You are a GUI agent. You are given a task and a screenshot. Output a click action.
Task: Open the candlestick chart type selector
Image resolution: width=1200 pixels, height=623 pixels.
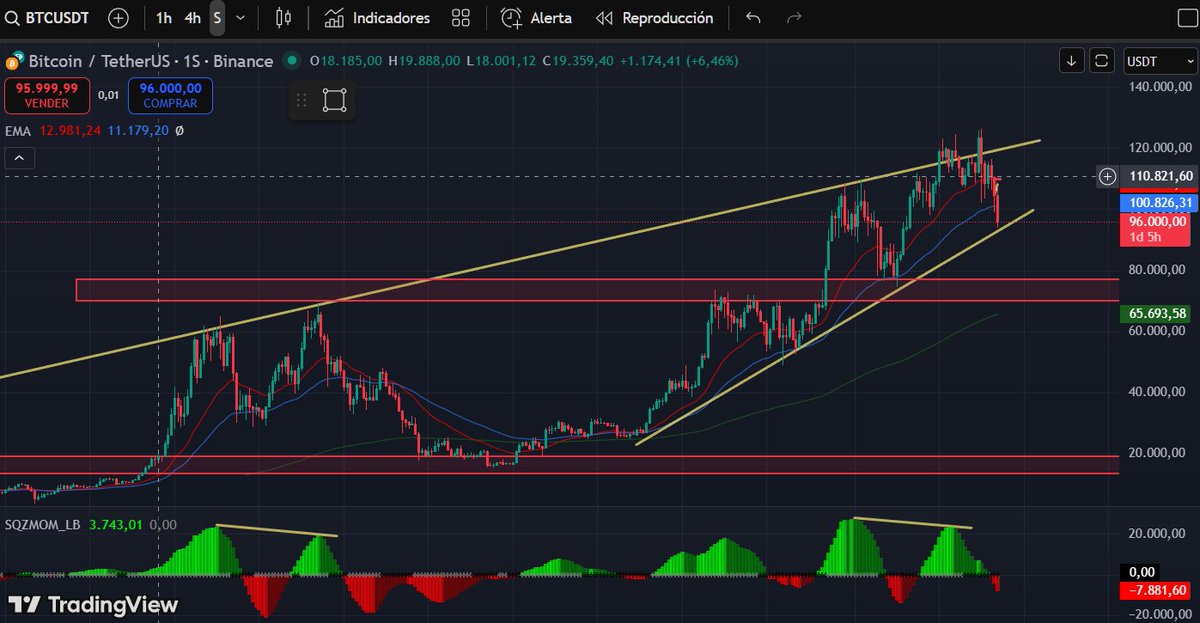(283, 18)
